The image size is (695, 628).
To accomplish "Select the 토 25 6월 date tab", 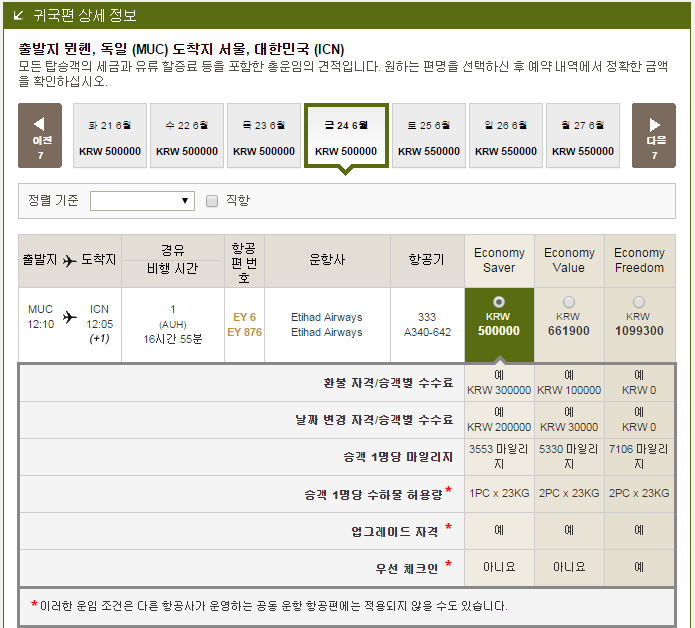I will (429, 136).
